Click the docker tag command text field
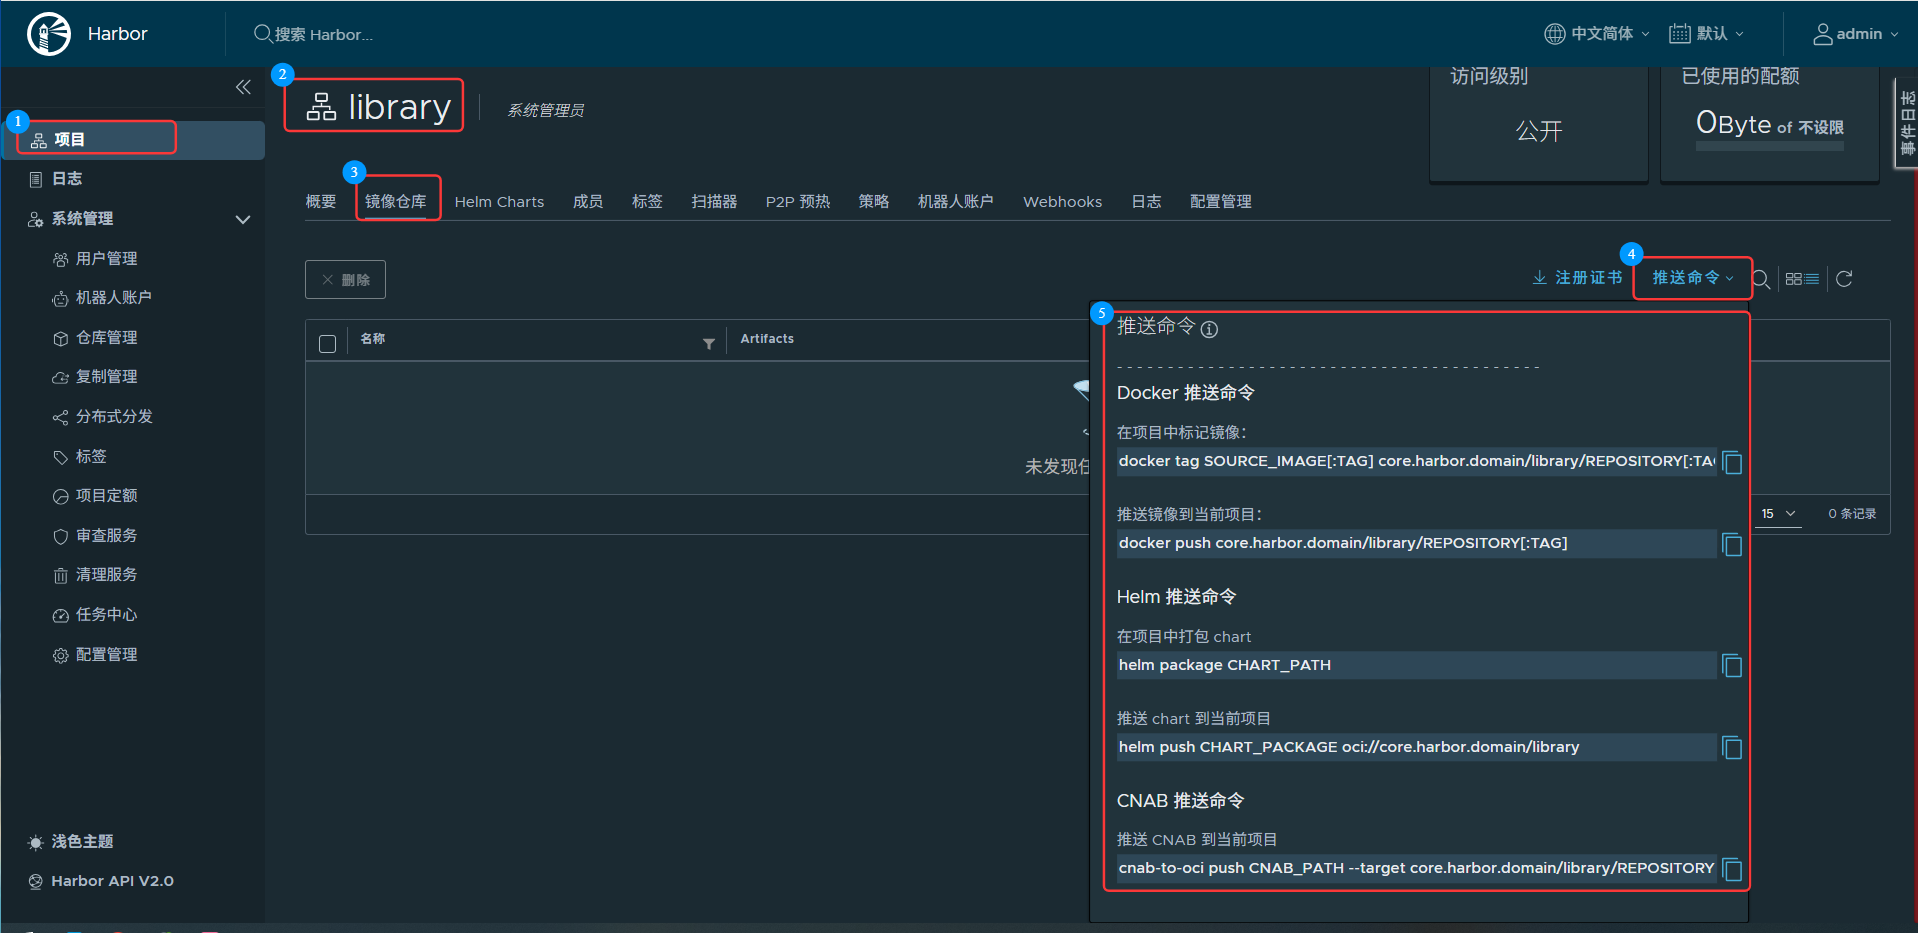1918x933 pixels. (x=1416, y=461)
